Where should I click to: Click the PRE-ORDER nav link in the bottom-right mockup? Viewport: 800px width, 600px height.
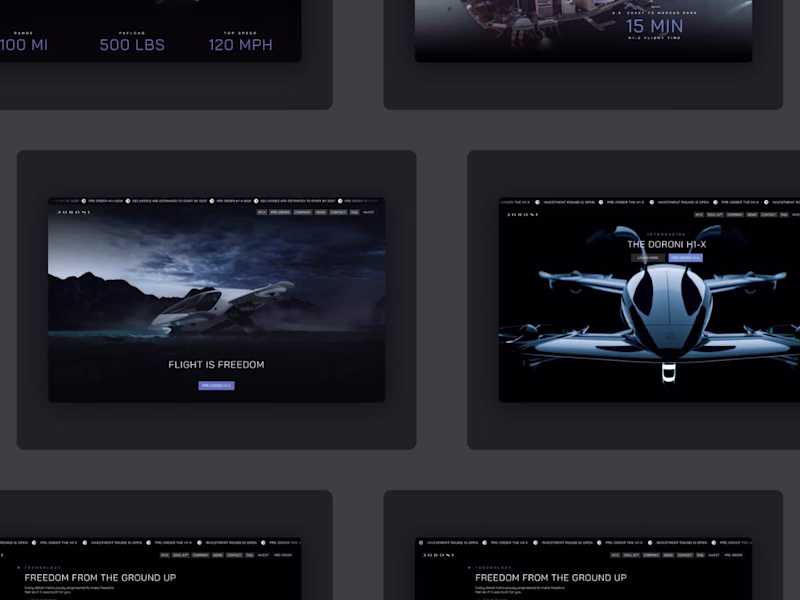click(733, 555)
